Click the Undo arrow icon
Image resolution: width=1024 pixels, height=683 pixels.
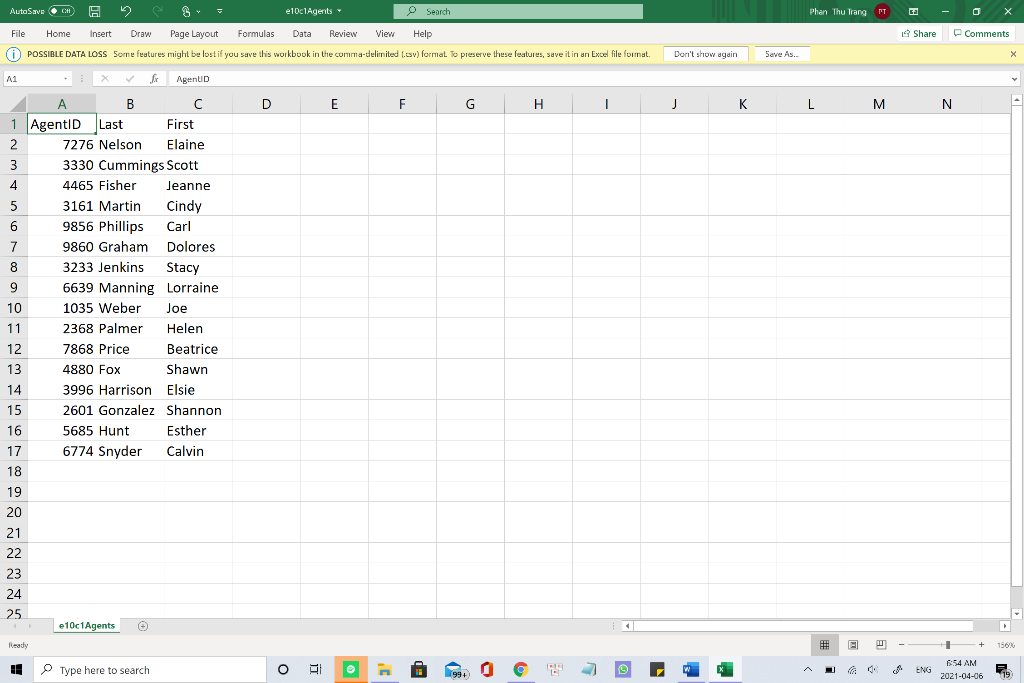click(x=126, y=11)
